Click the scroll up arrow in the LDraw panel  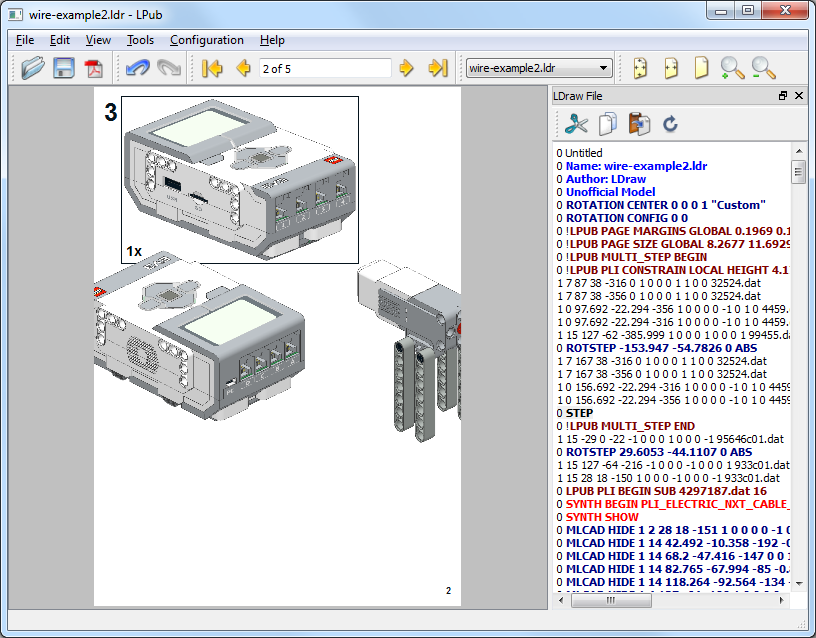click(798, 151)
